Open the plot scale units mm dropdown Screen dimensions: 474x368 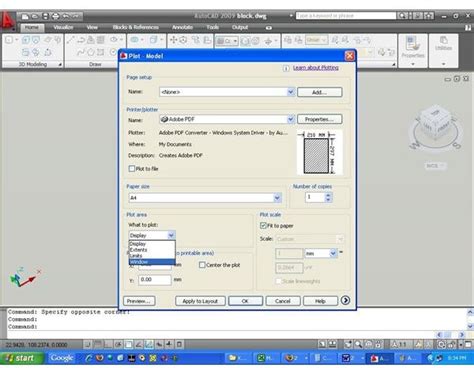pos(321,253)
